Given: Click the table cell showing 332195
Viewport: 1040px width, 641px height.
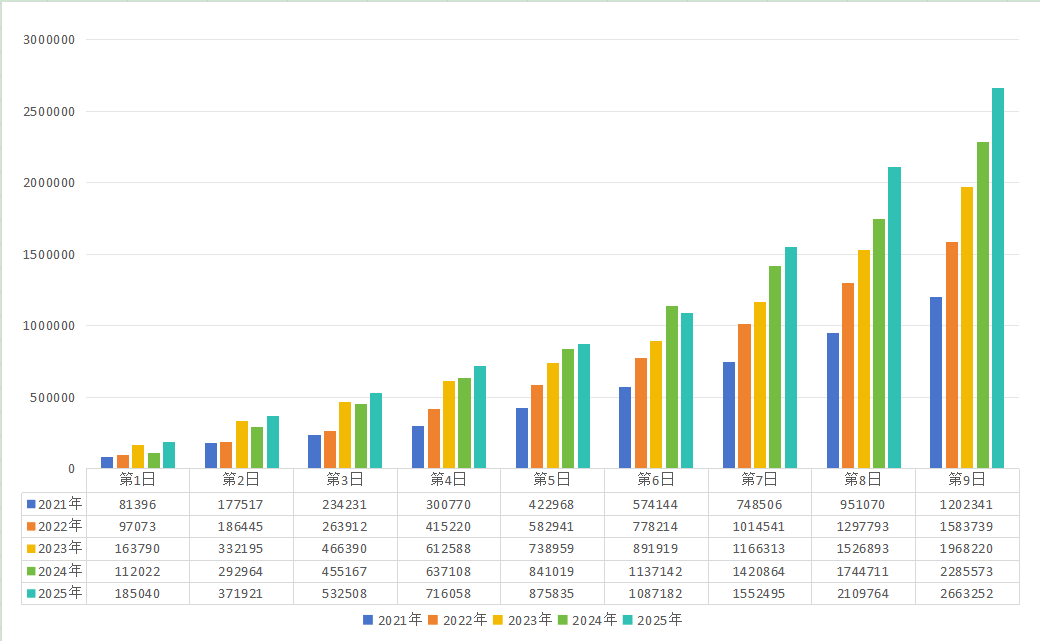Looking at the screenshot, I should coord(241,549).
